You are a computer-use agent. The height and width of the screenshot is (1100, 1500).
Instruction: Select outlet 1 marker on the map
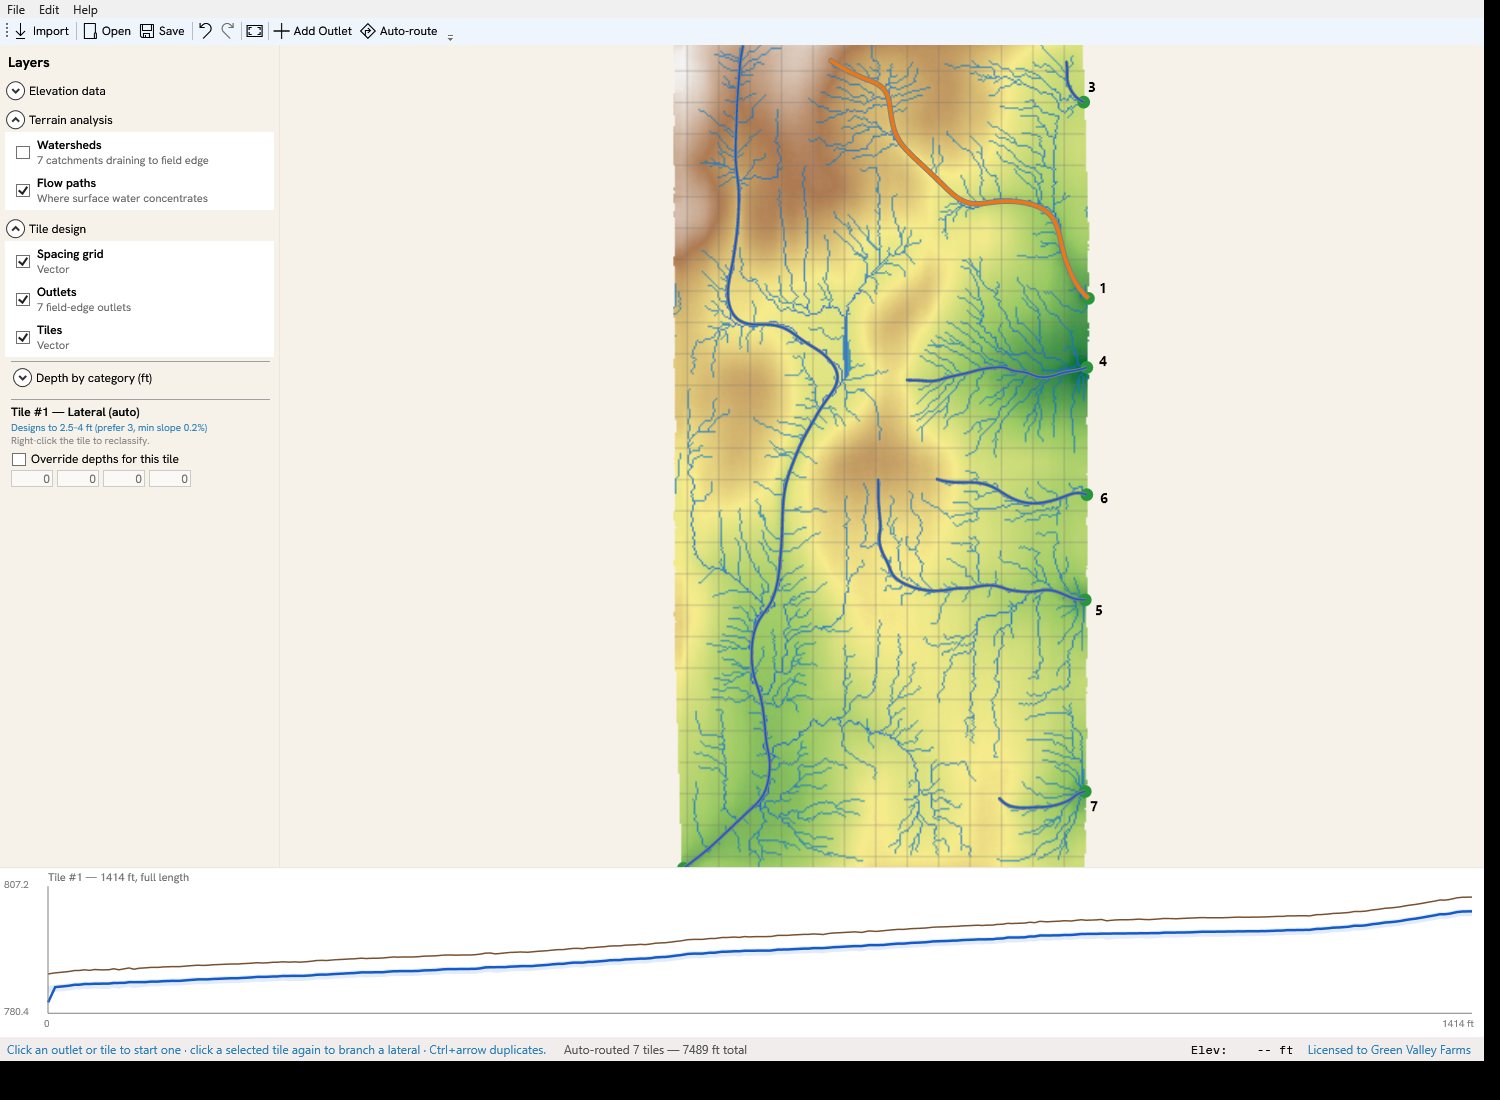click(x=1088, y=298)
